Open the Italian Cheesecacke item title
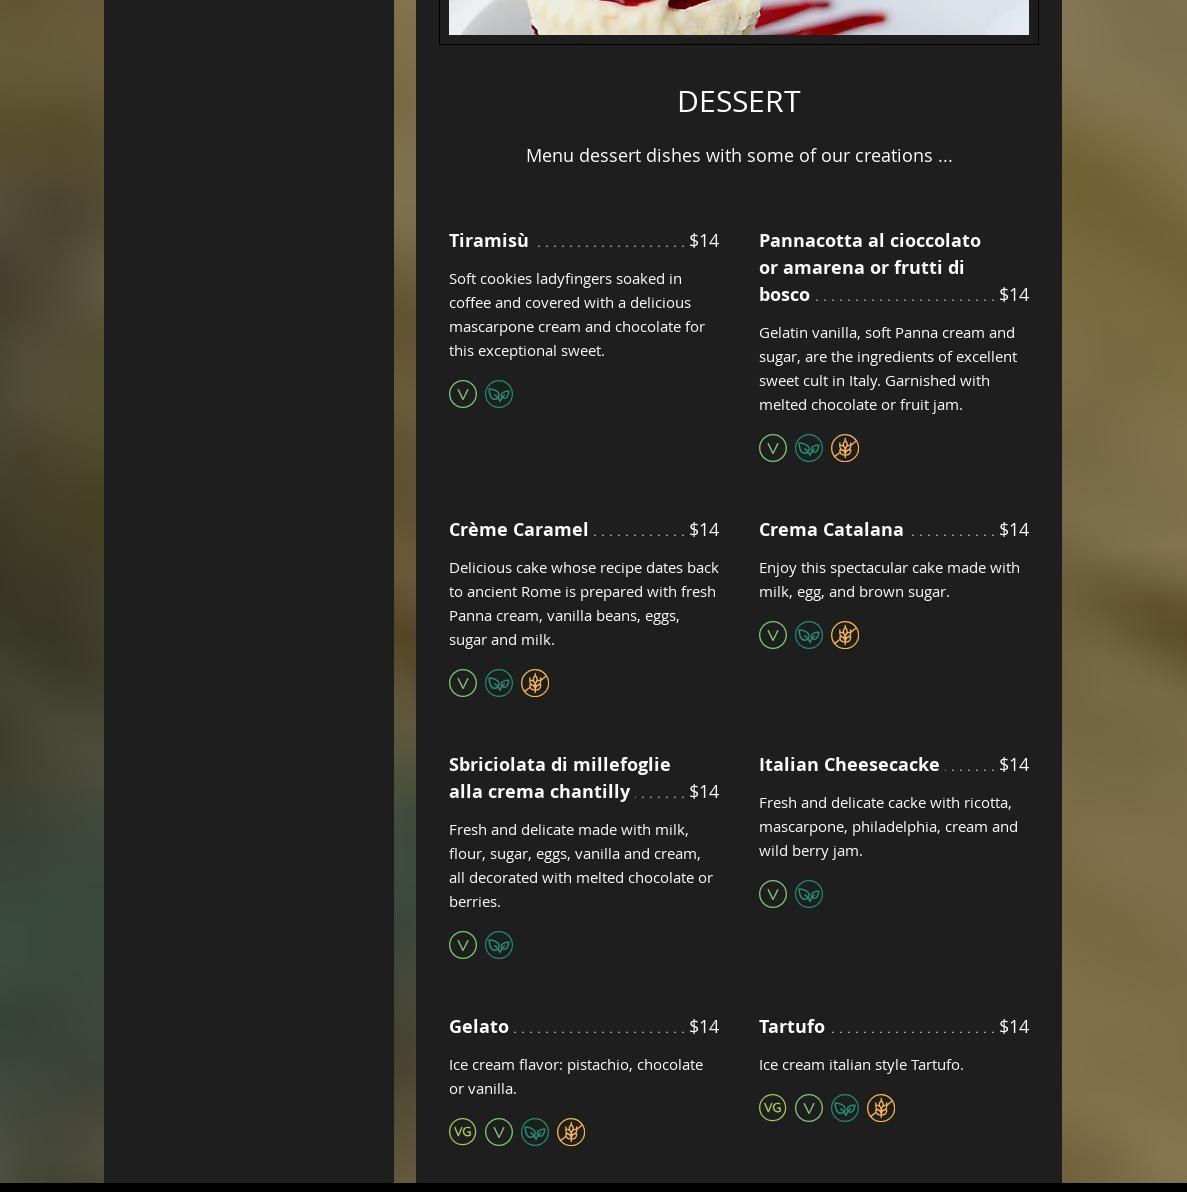This screenshot has height=1192, width=1187. (x=849, y=764)
